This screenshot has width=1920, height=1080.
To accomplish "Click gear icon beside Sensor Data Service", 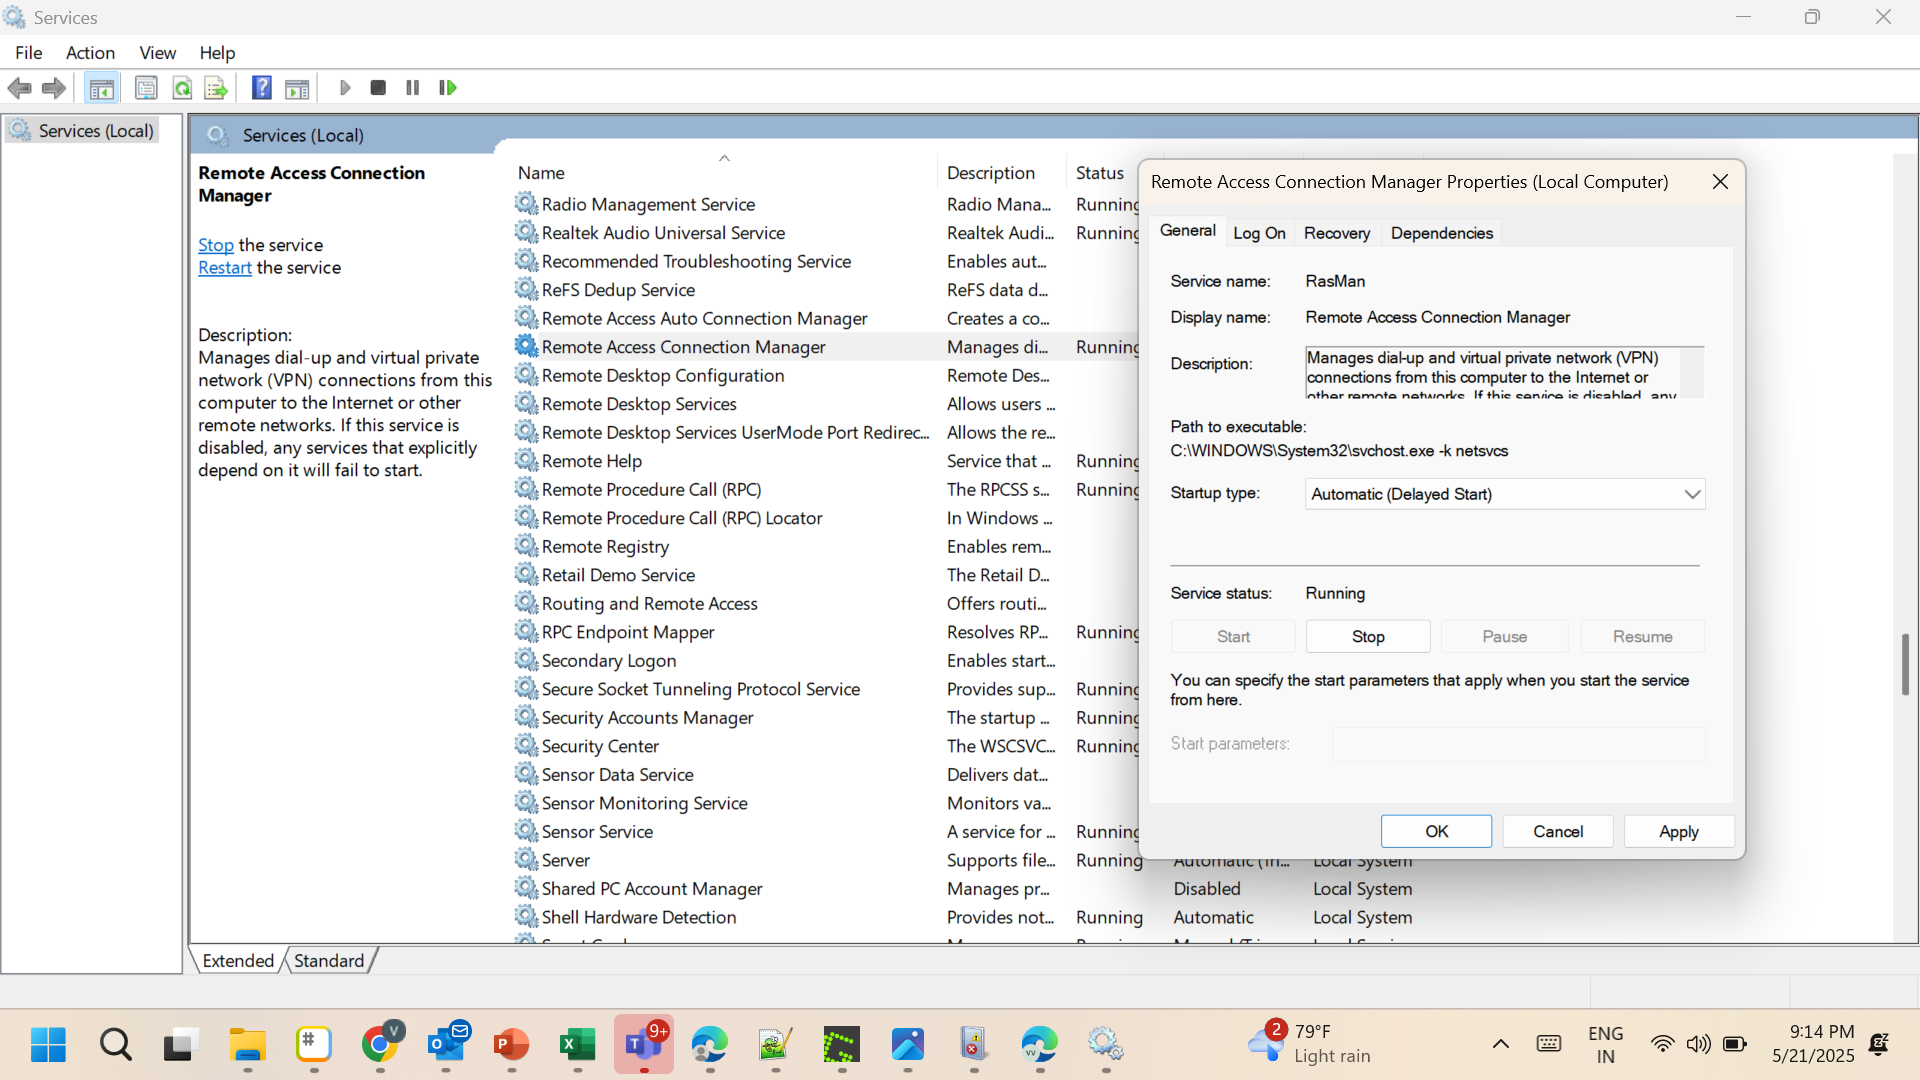I will point(526,774).
